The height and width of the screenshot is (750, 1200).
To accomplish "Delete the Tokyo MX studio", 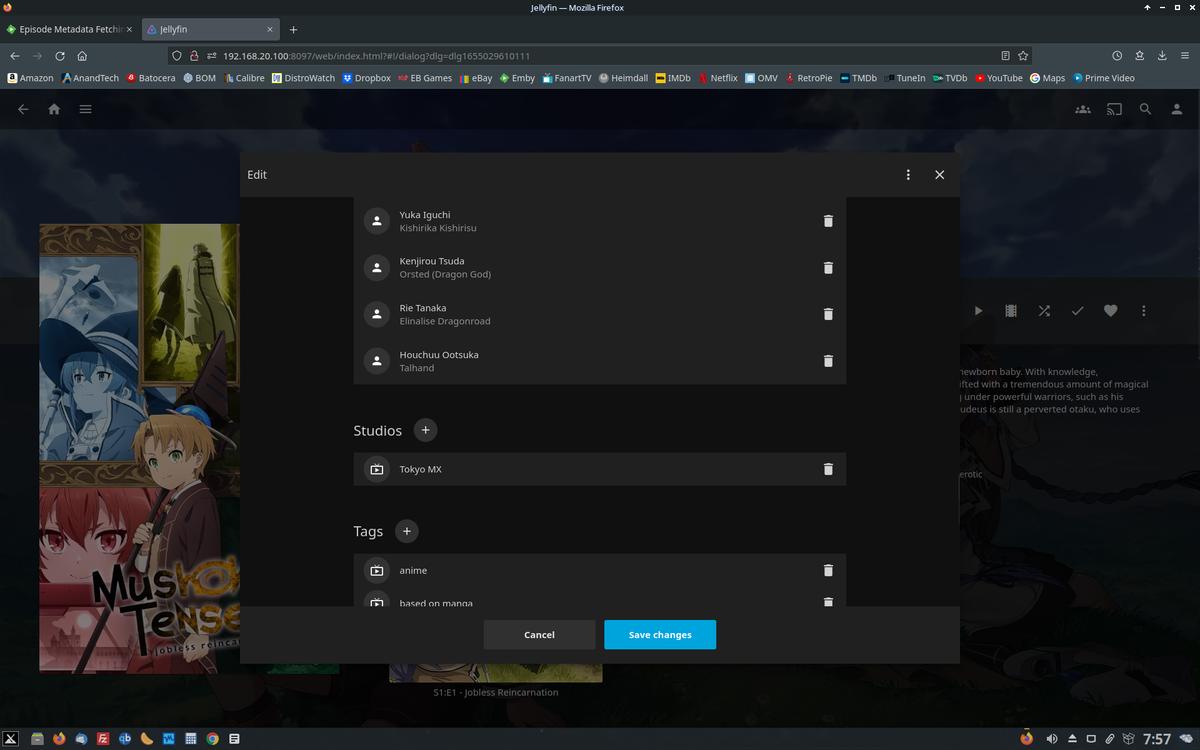I will pos(828,469).
